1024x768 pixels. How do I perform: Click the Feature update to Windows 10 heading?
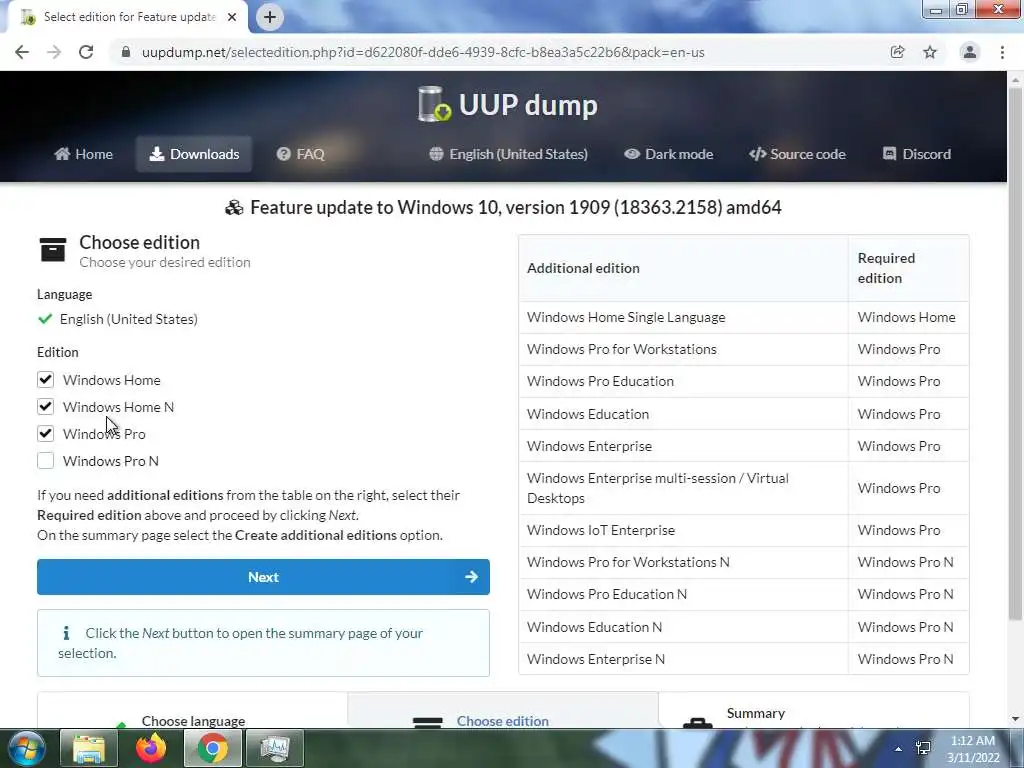click(515, 208)
